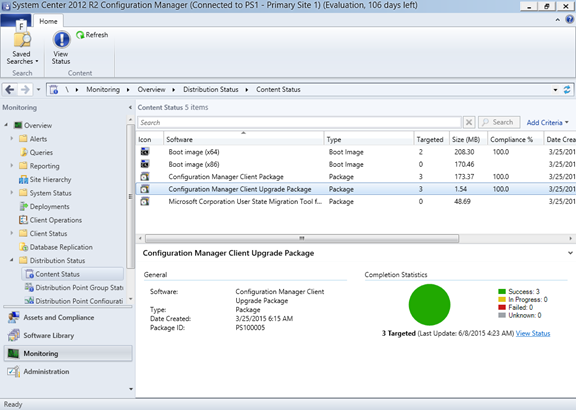Click the Alerts folder icon
Image resolution: width=576 pixels, height=410 pixels.
click(23, 139)
